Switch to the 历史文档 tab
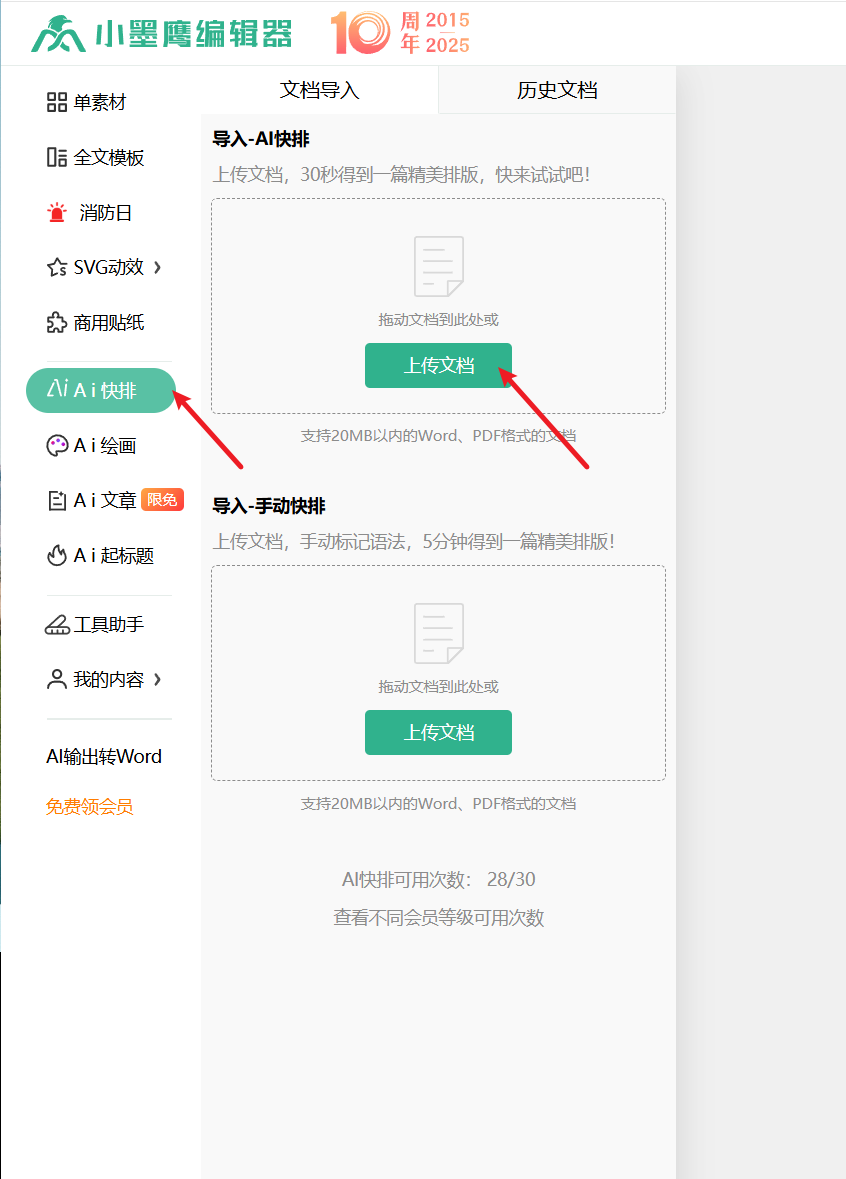The width and height of the screenshot is (846, 1179). (557, 90)
